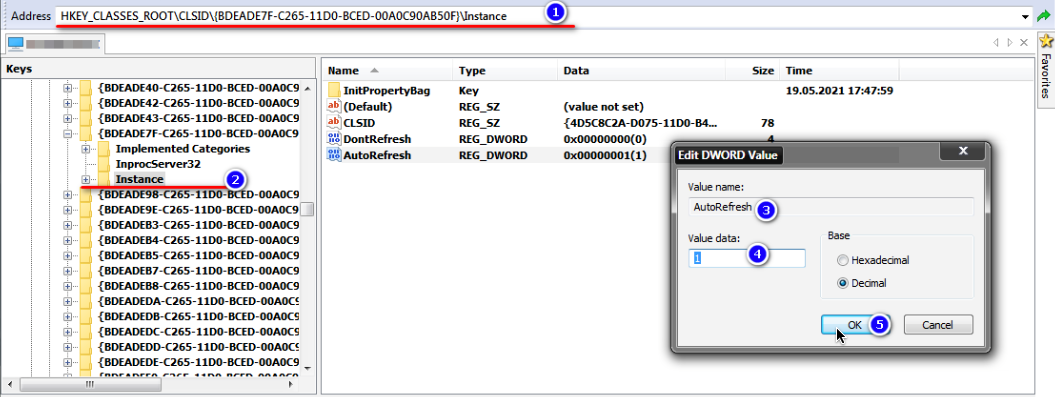The height and width of the screenshot is (397, 1055).
Task: Click the string icon of (Default) value
Action: click(x=333, y=106)
